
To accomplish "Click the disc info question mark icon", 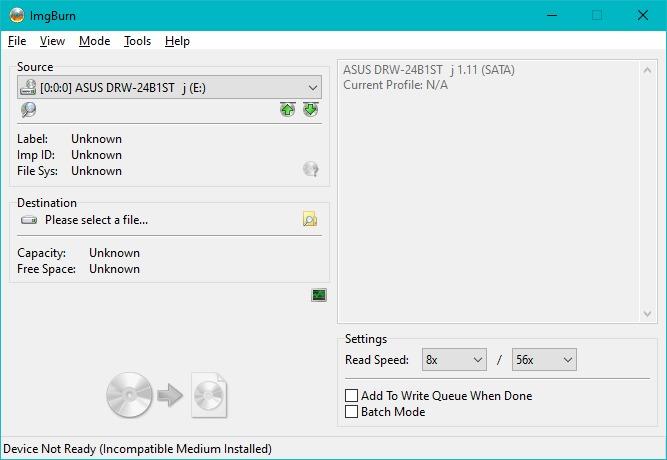I will click(x=311, y=169).
